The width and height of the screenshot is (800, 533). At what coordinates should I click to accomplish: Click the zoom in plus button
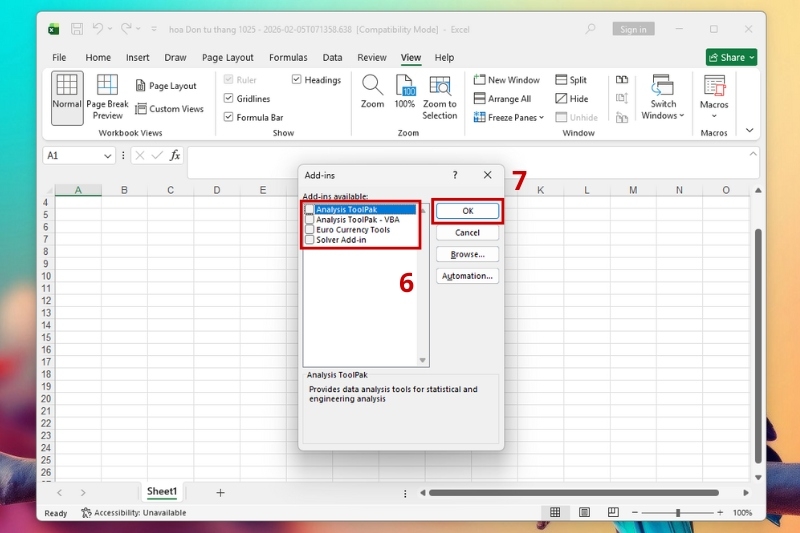pyautogui.click(x=720, y=513)
